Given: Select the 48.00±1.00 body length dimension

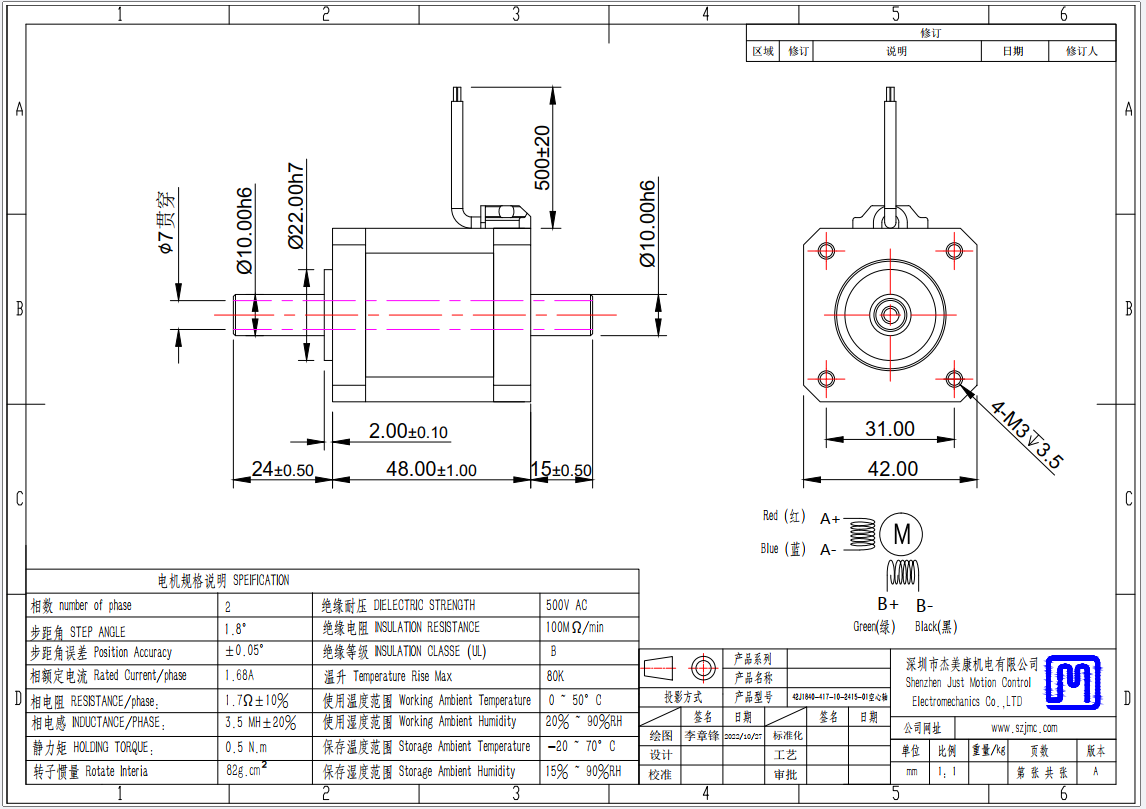Looking at the screenshot, I should pos(430,469).
